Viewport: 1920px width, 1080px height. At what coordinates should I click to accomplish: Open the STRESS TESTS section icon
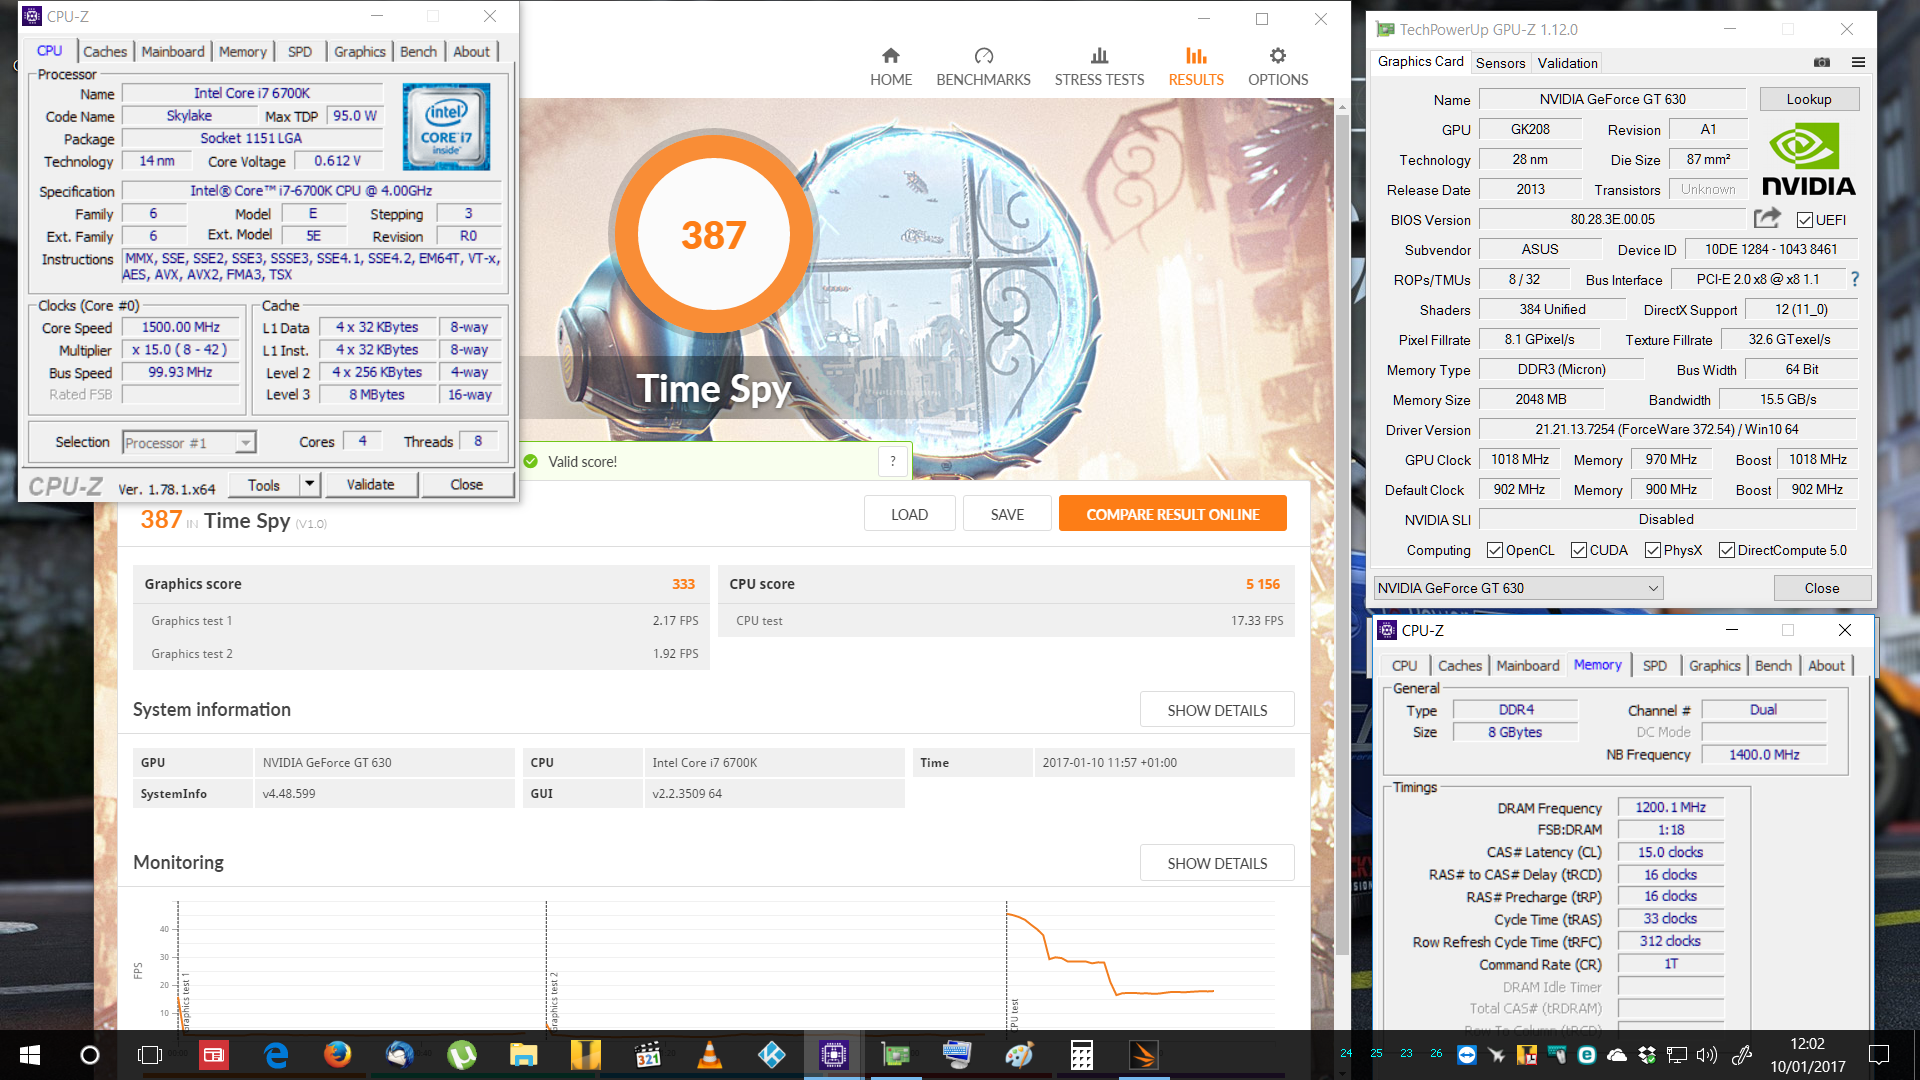tap(1099, 56)
